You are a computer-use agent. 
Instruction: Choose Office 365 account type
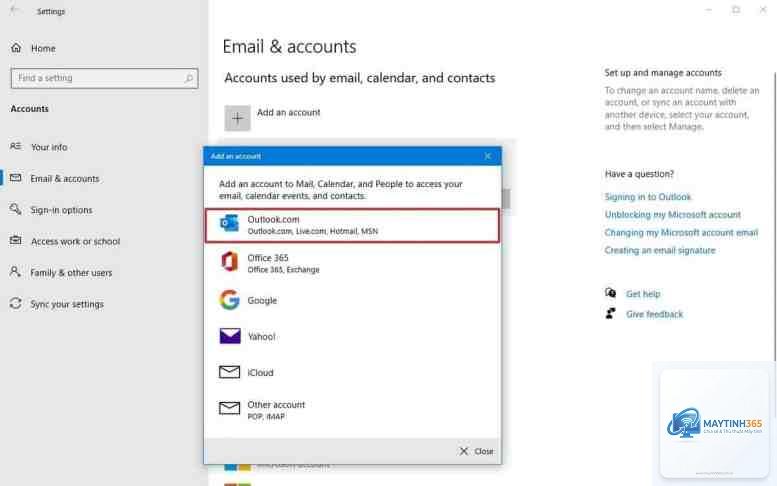(352, 263)
